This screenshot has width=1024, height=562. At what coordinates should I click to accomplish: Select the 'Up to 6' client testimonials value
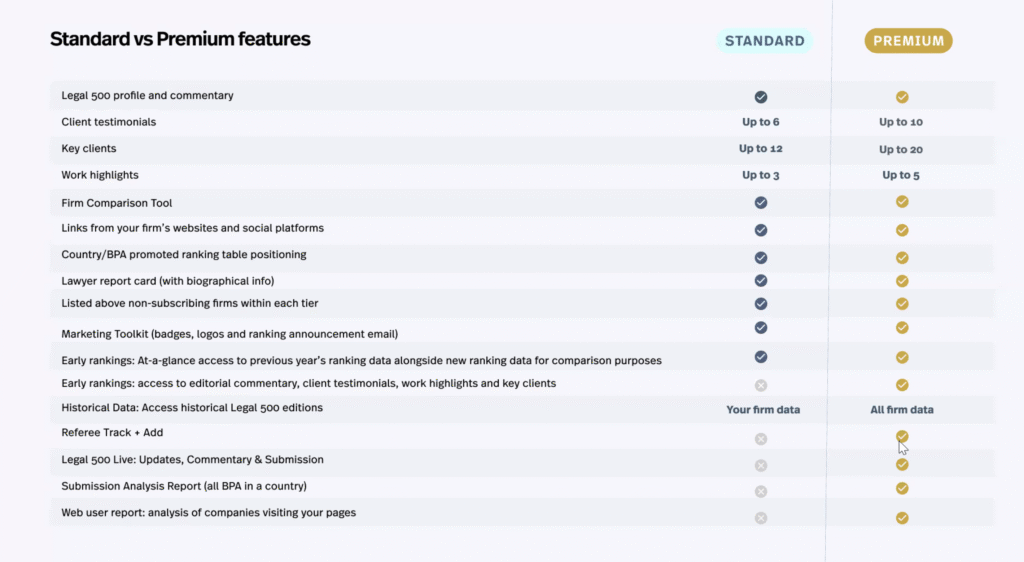coord(761,122)
